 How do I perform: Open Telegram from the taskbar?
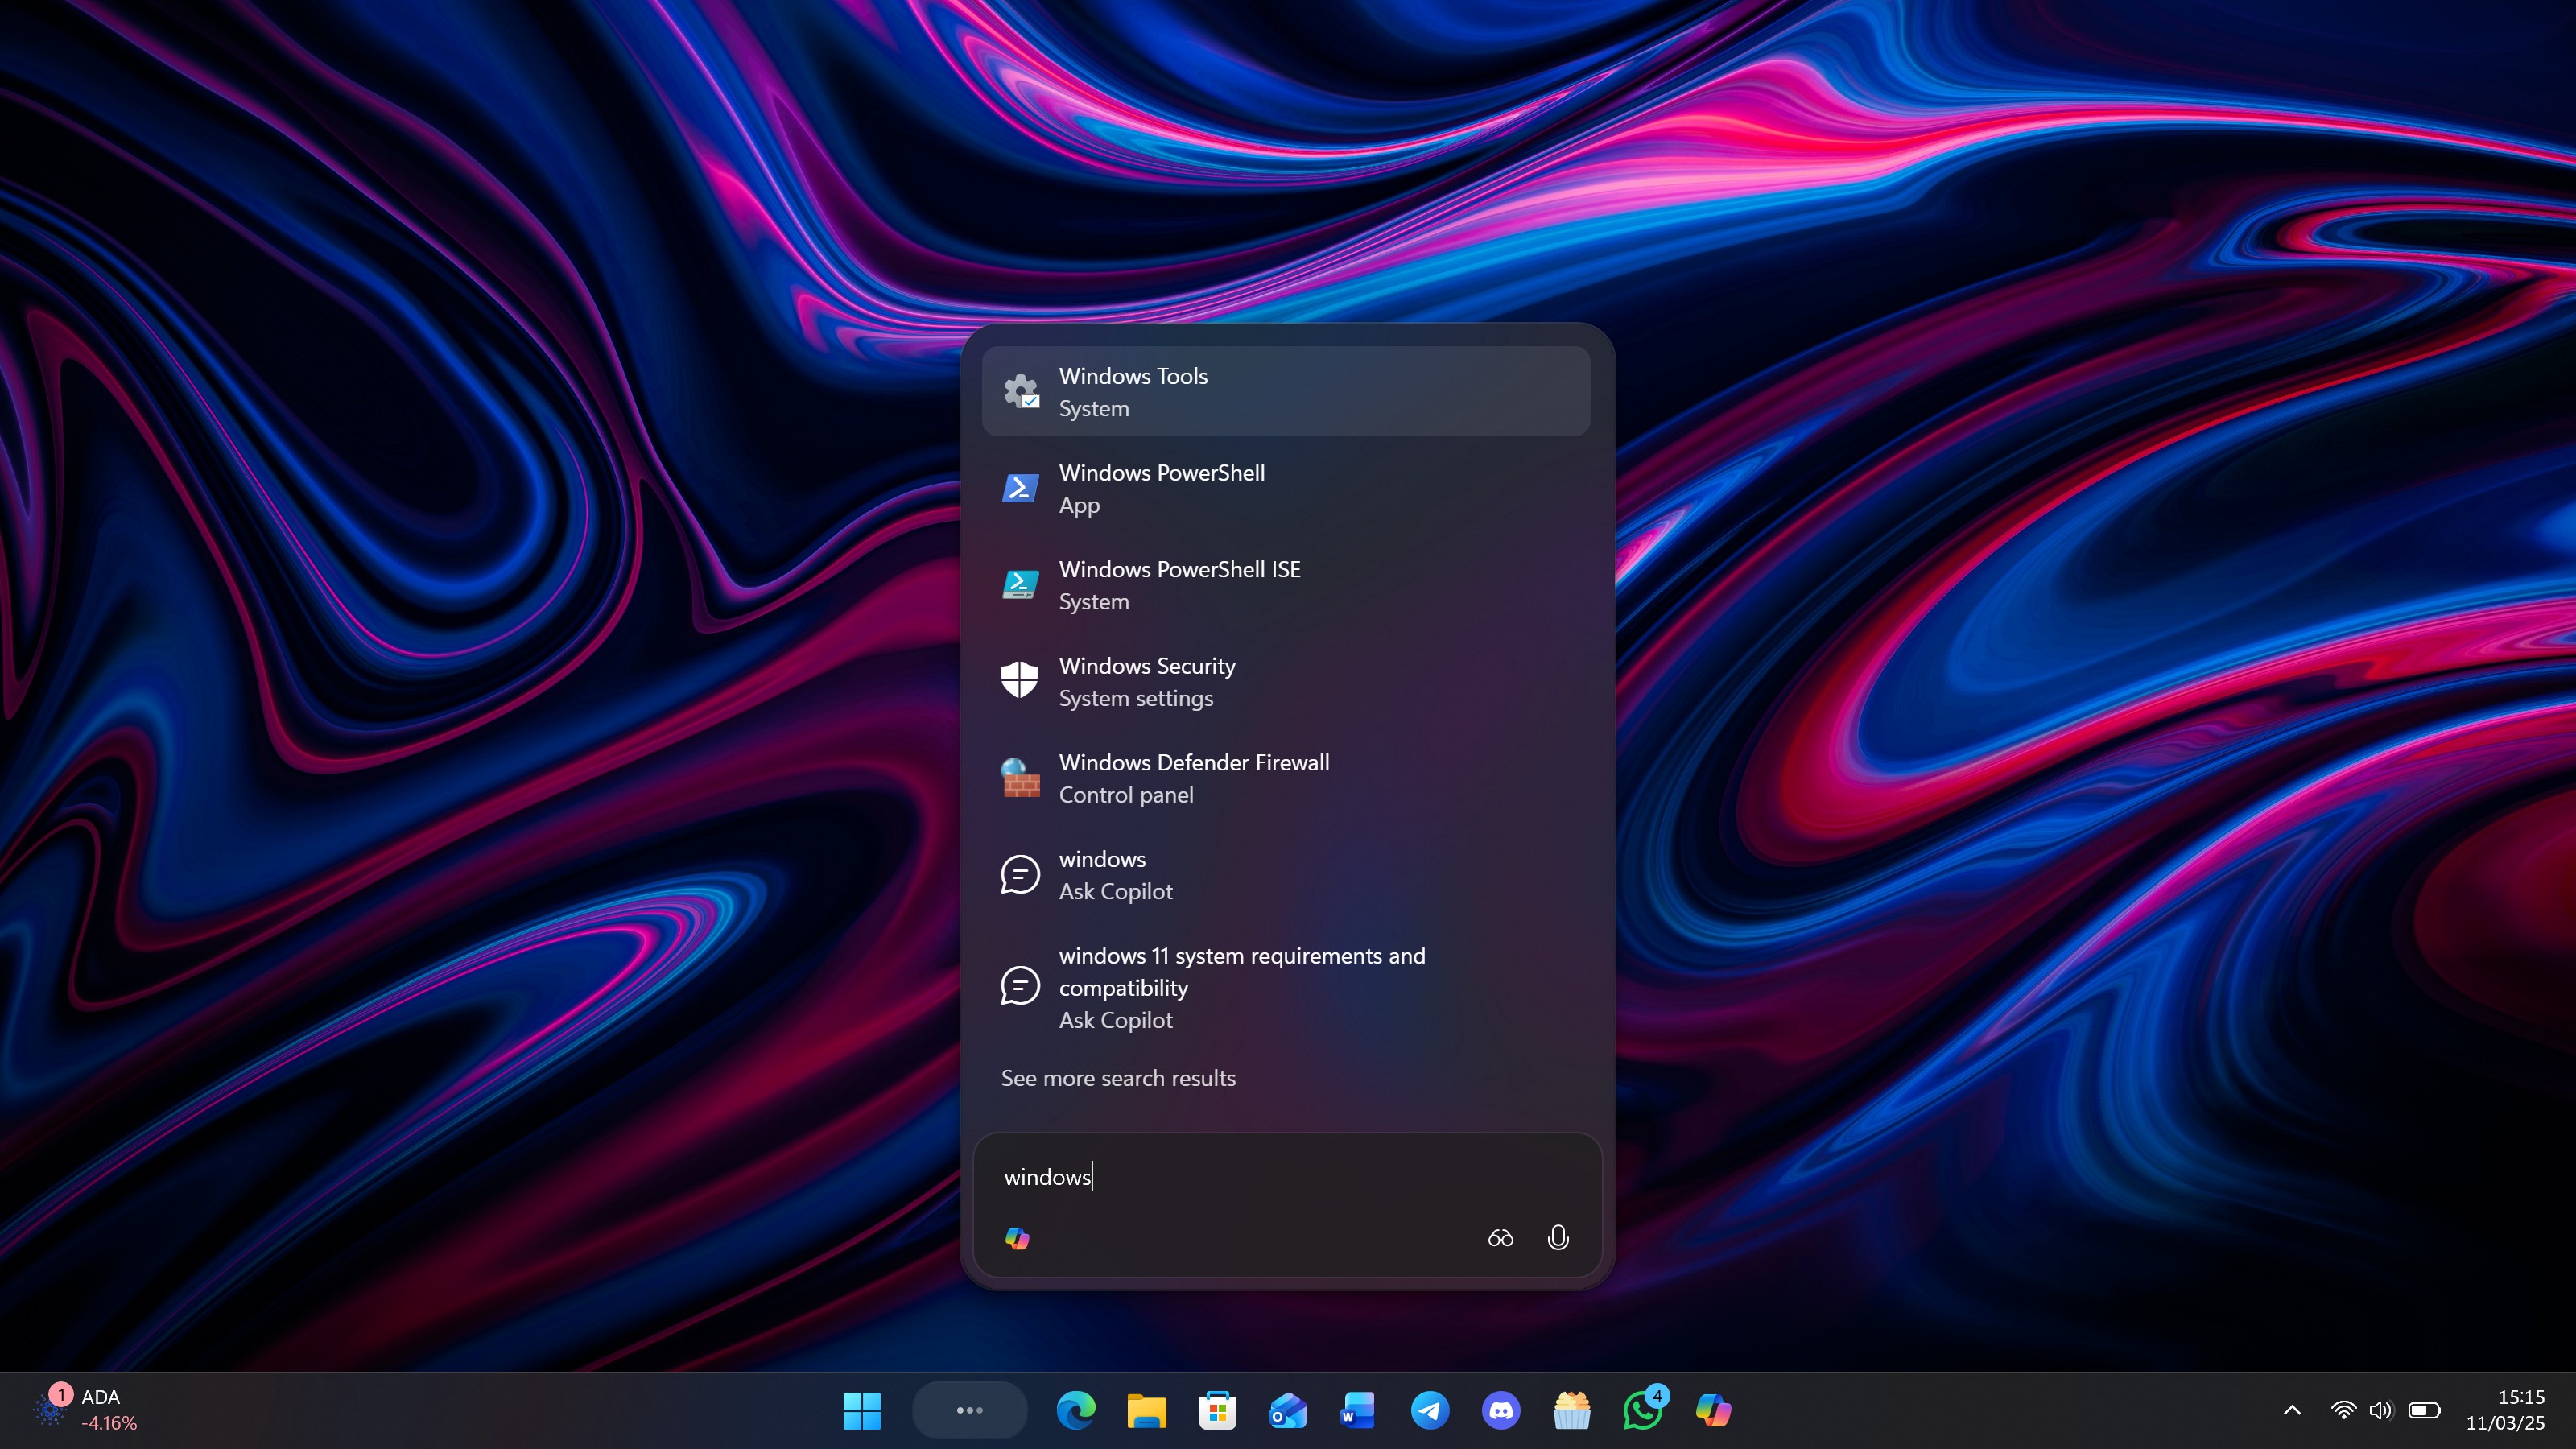pos(1430,1410)
